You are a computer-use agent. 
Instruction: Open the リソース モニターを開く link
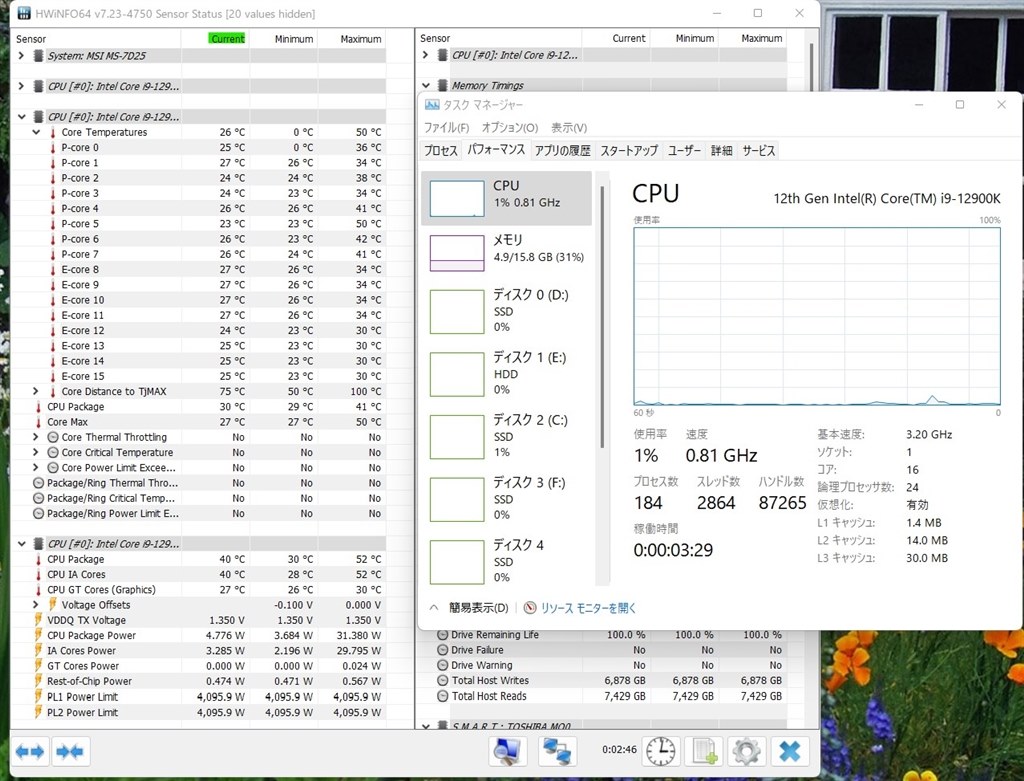(588, 608)
